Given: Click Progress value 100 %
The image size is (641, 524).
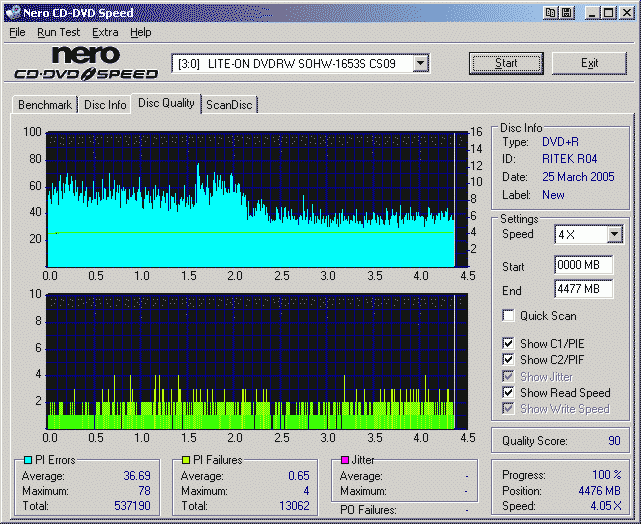Looking at the screenshot, I should (x=607, y=475).
